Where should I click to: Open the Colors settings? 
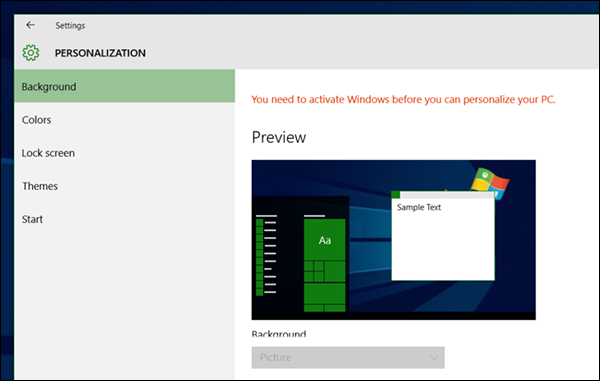(x=124, y=120)
